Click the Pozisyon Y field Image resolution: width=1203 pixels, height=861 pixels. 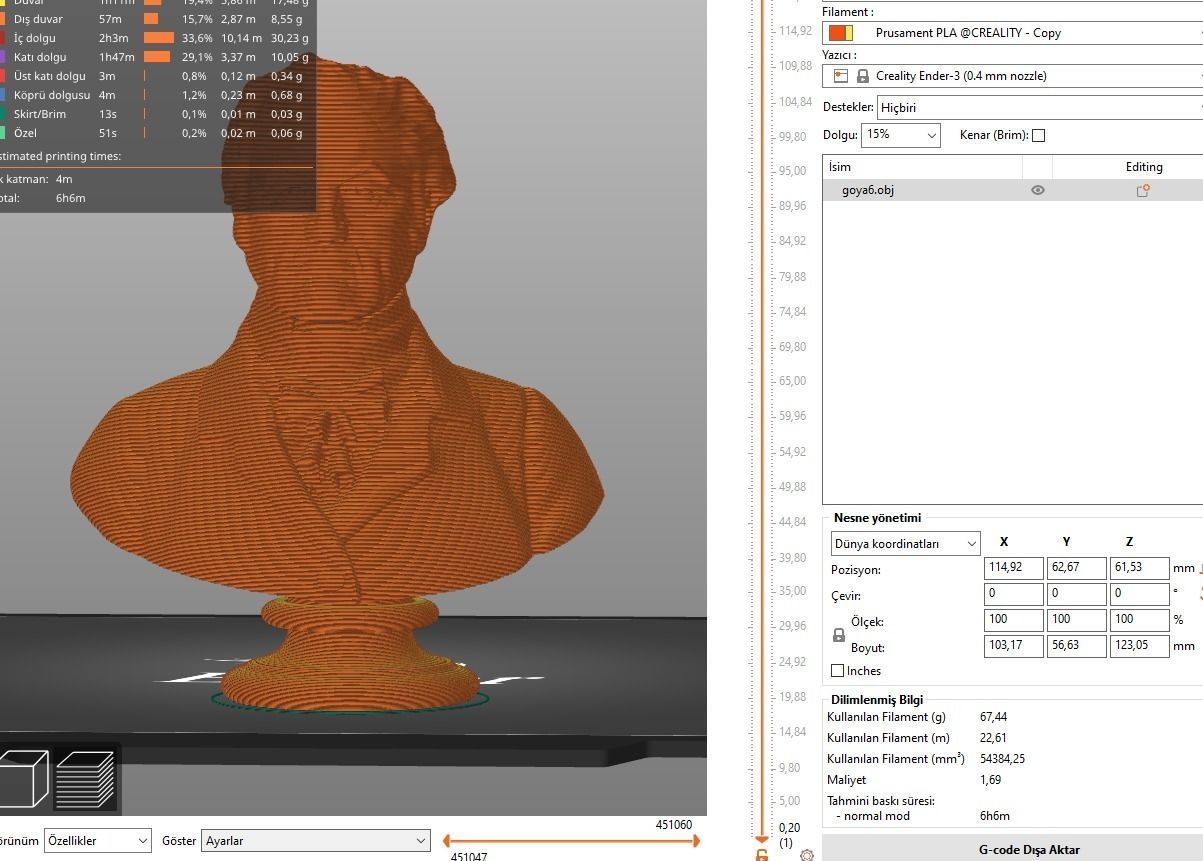(x=1076, y=568)
